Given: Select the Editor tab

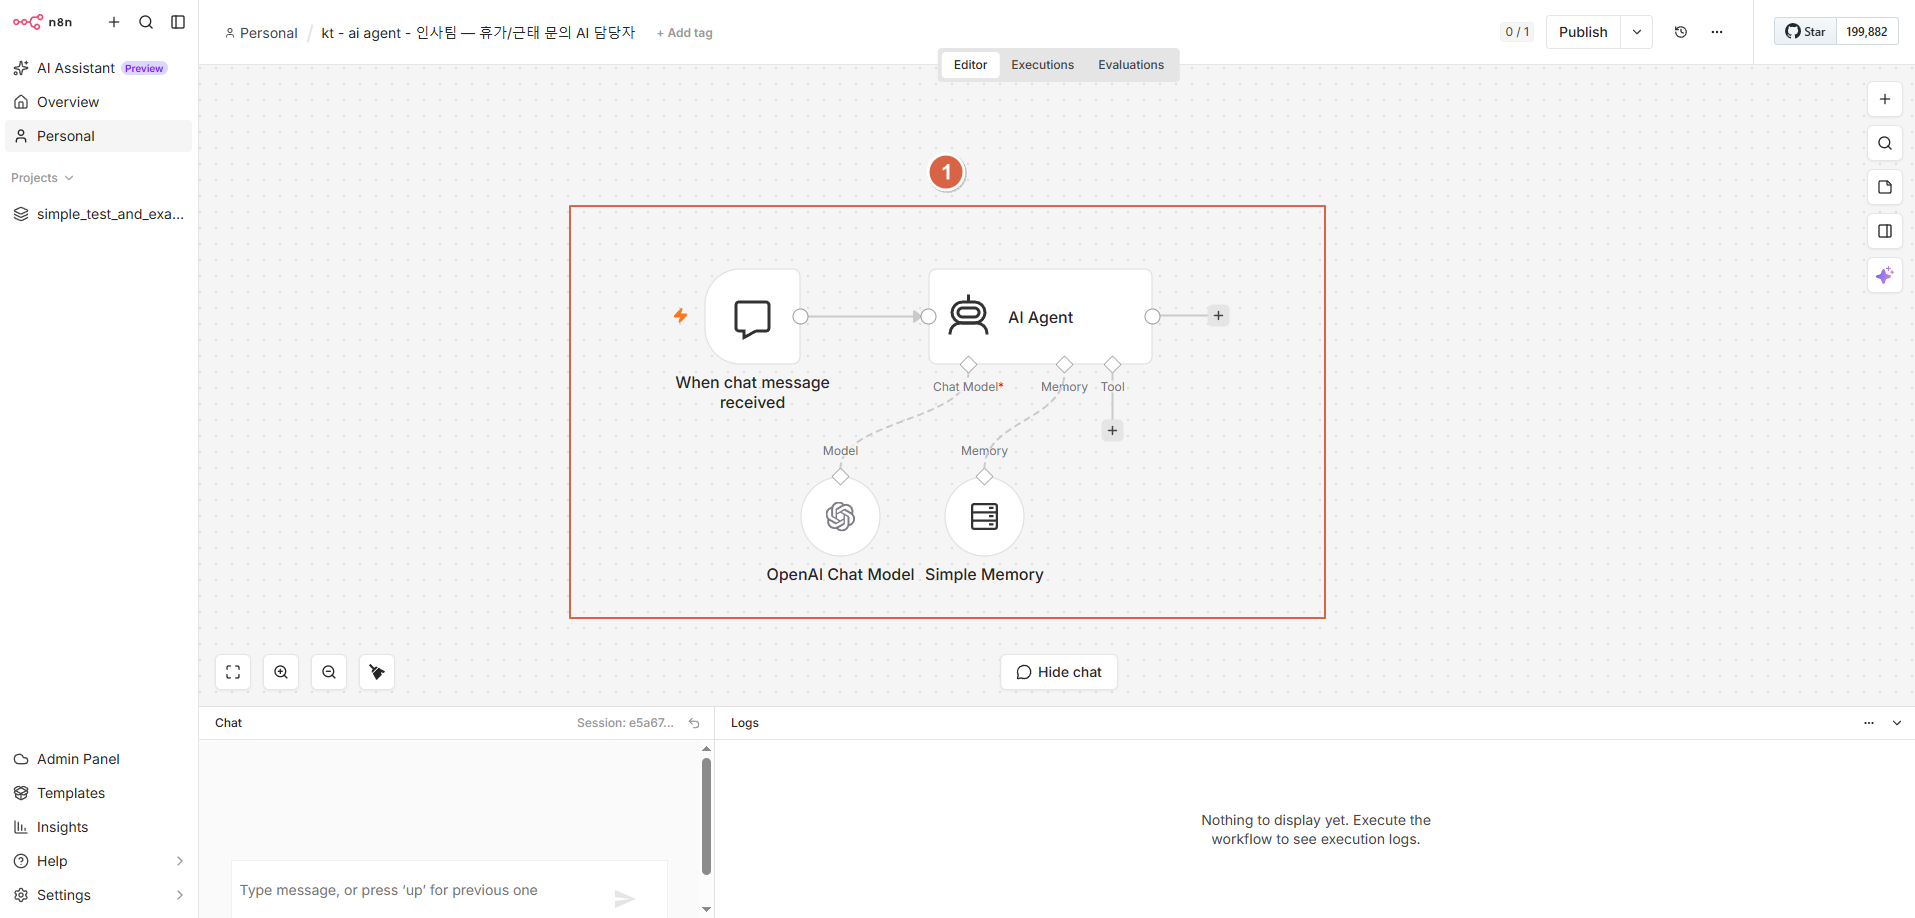Looking at the screenshot, I should pos(970,65).
